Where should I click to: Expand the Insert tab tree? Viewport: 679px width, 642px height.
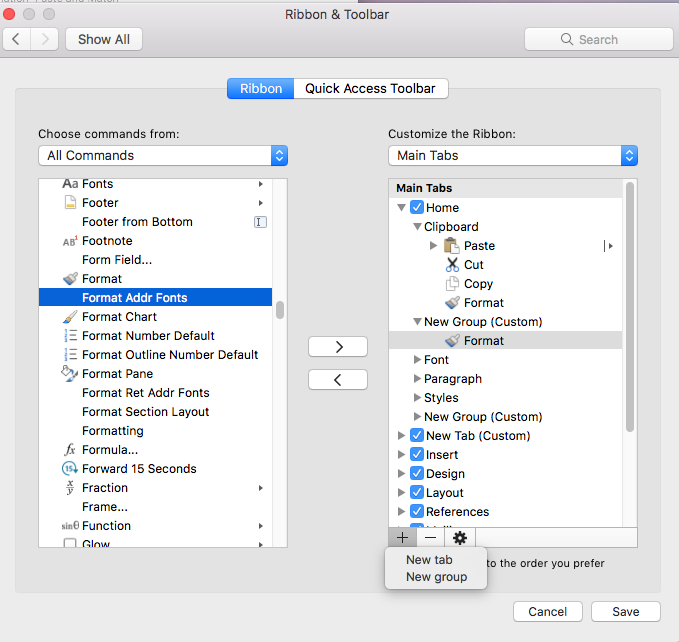(401, 454)
